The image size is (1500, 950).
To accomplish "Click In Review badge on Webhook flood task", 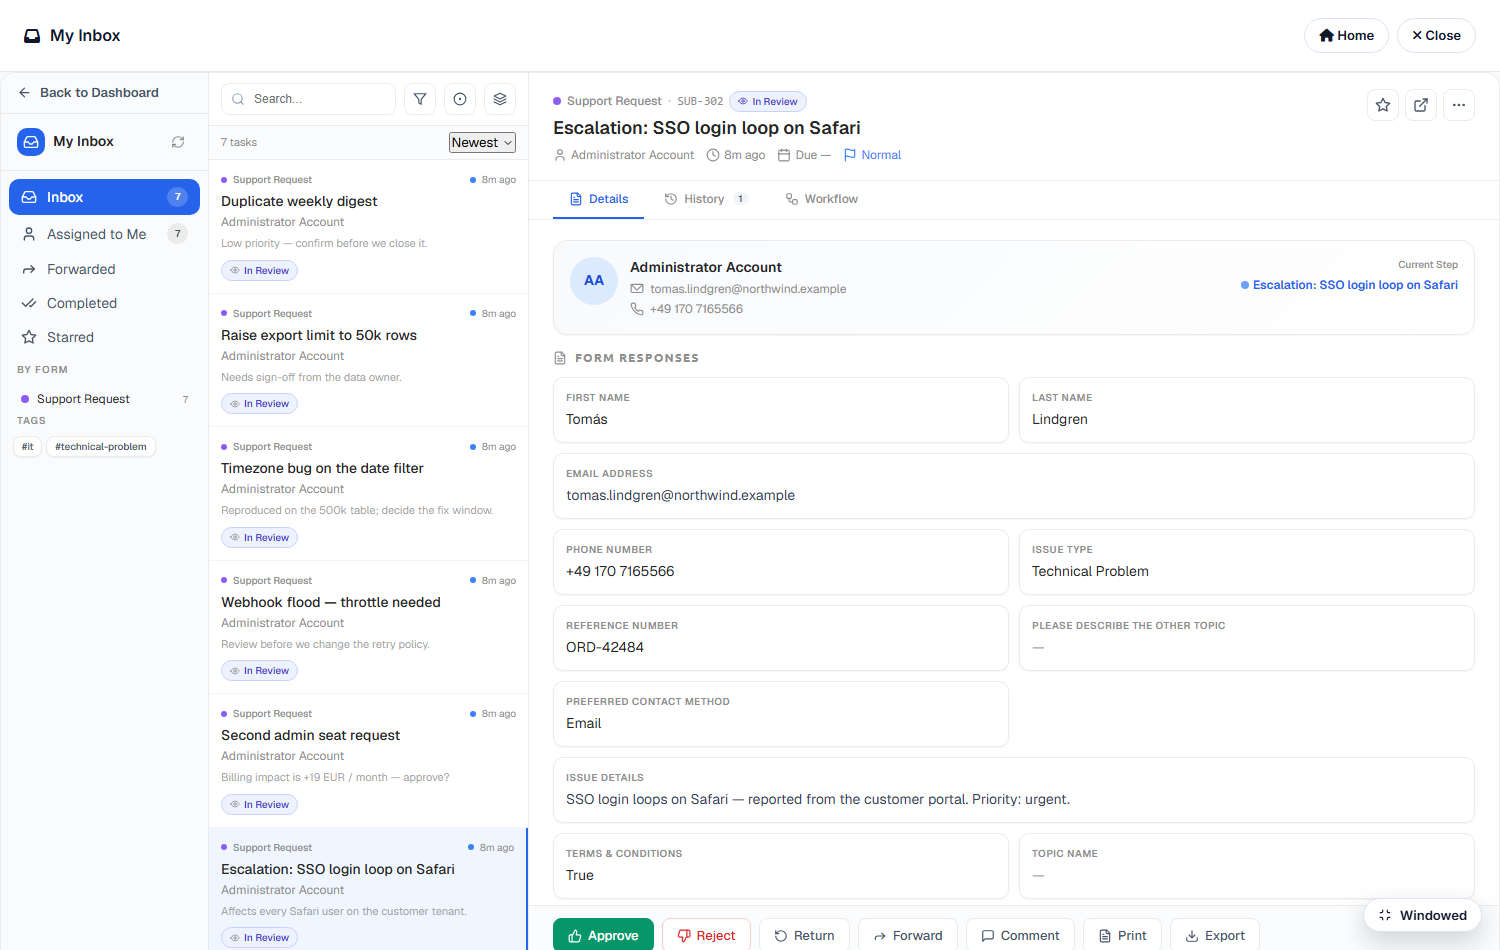I will point(260,671).
